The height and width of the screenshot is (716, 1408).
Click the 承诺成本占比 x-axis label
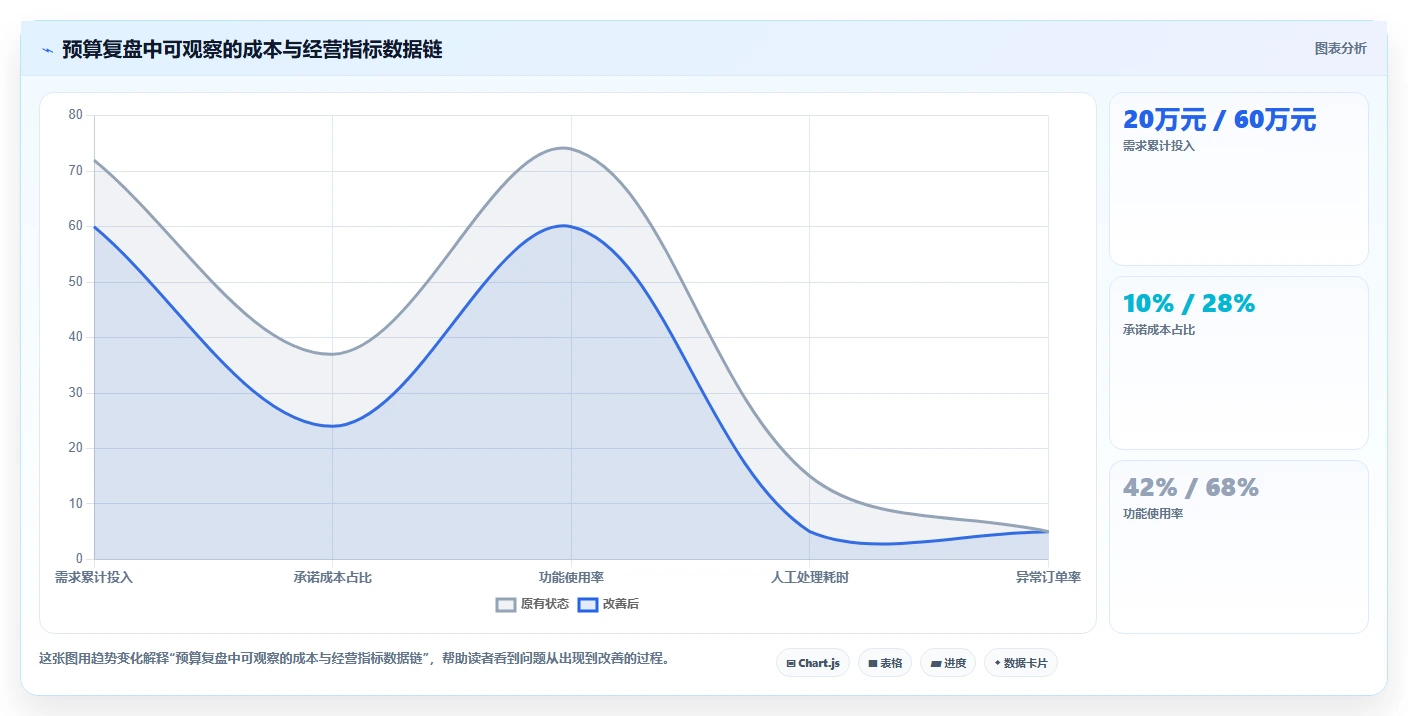[x=332, y=578]
